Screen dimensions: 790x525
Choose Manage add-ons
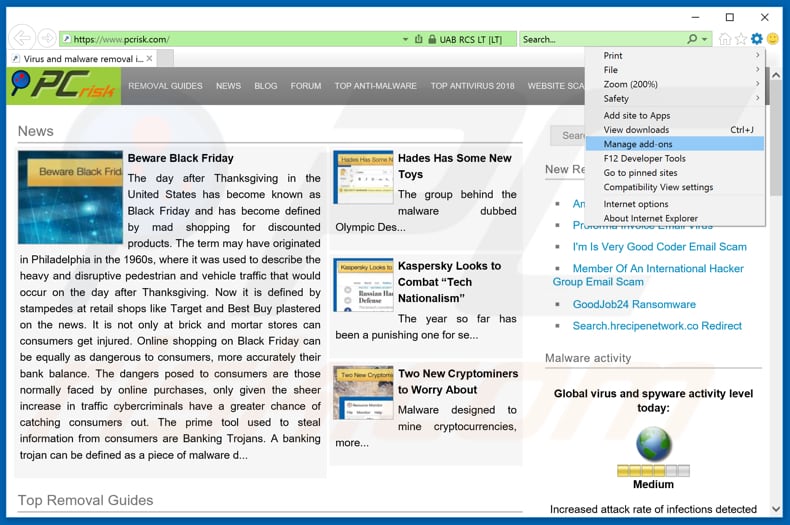click(675, 144)
